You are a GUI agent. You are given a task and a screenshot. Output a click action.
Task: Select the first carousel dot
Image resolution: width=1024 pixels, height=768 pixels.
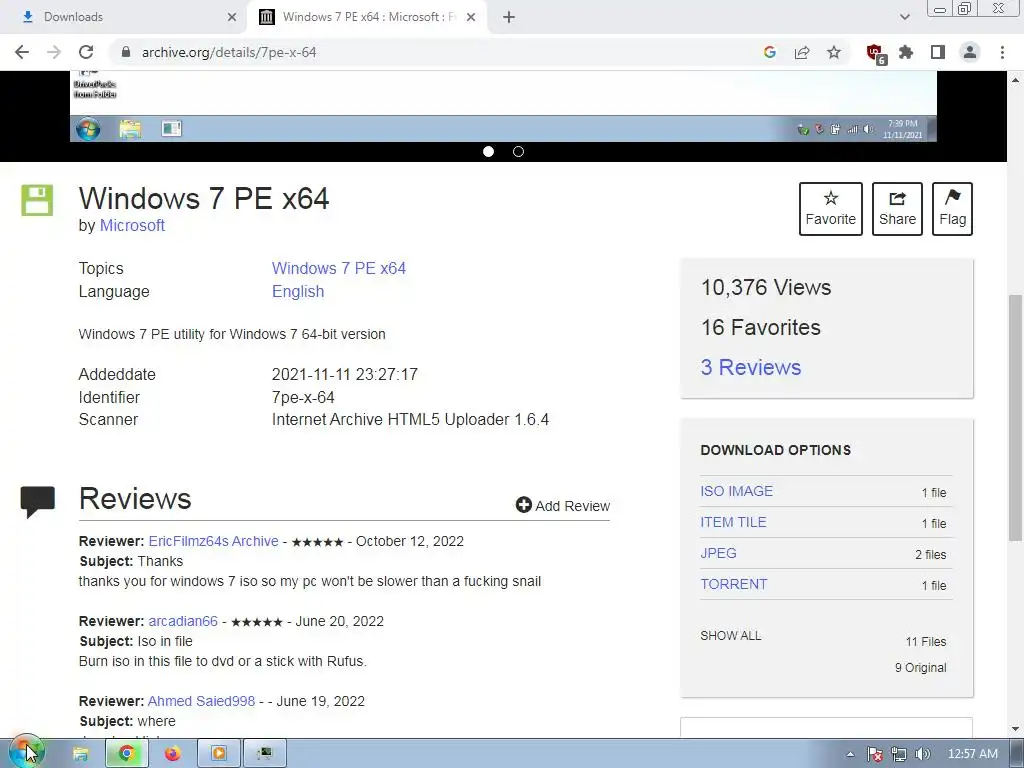488,152
